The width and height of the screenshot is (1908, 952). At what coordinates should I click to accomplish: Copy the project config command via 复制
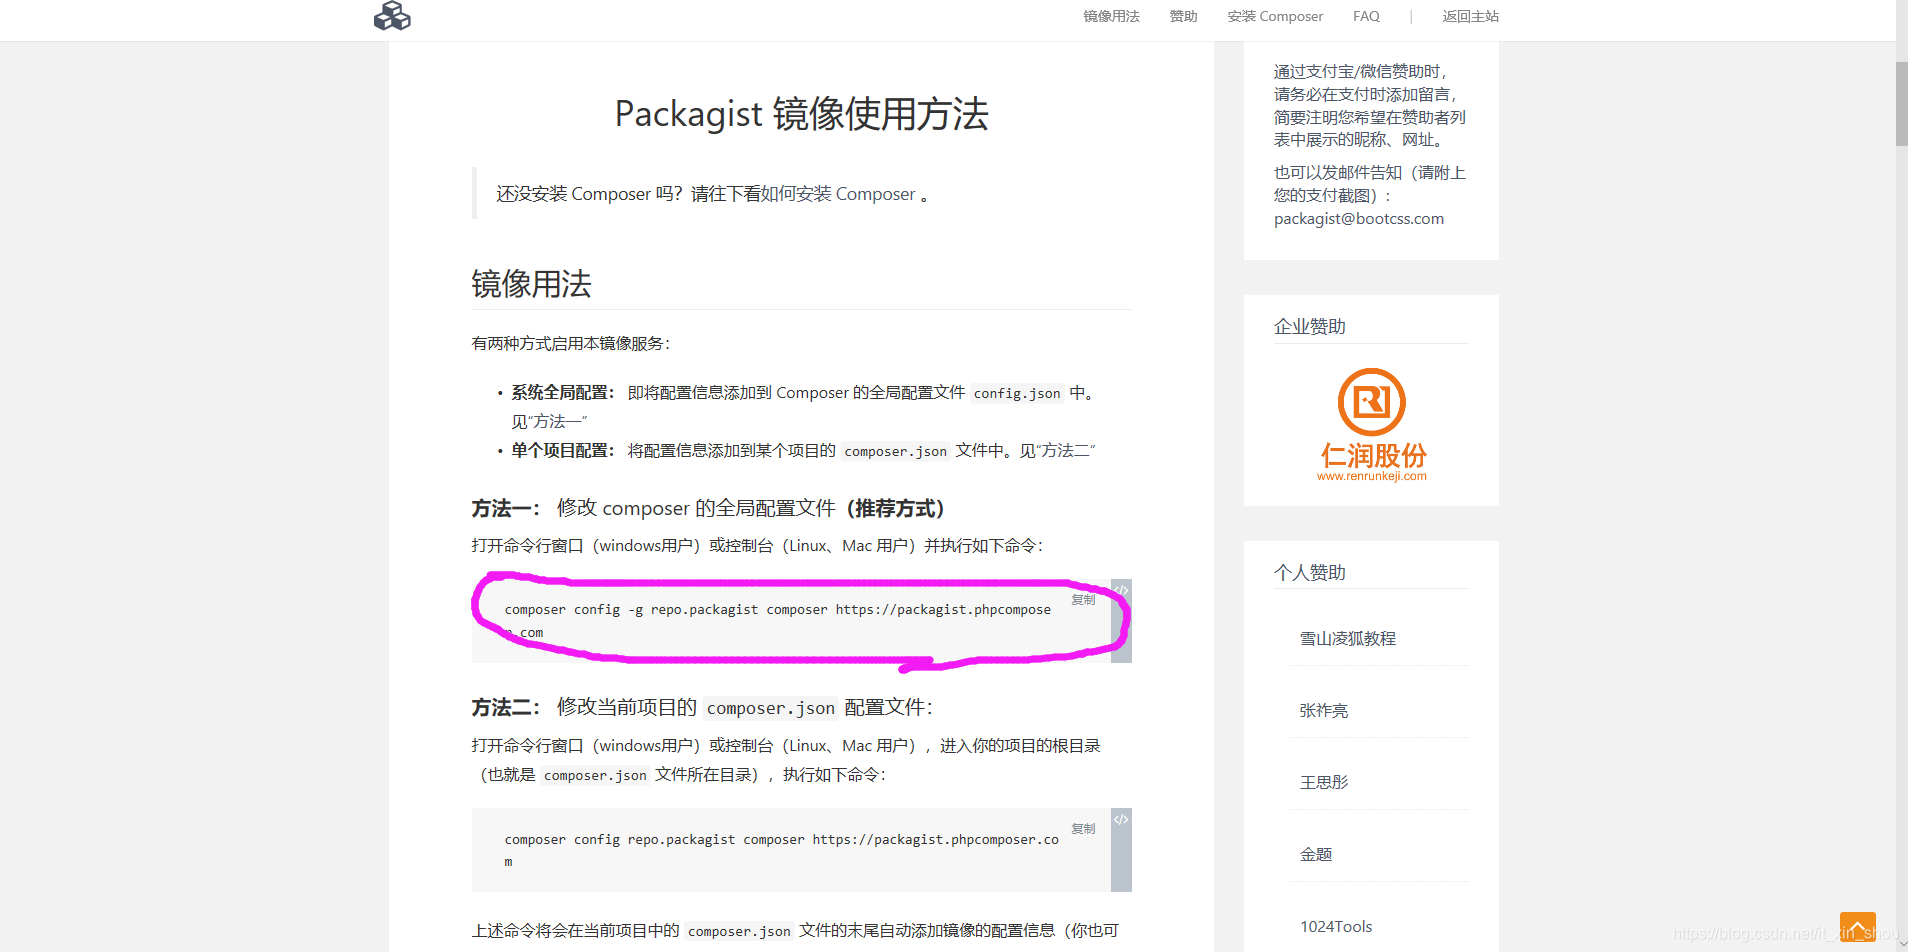coord(1083,829)
